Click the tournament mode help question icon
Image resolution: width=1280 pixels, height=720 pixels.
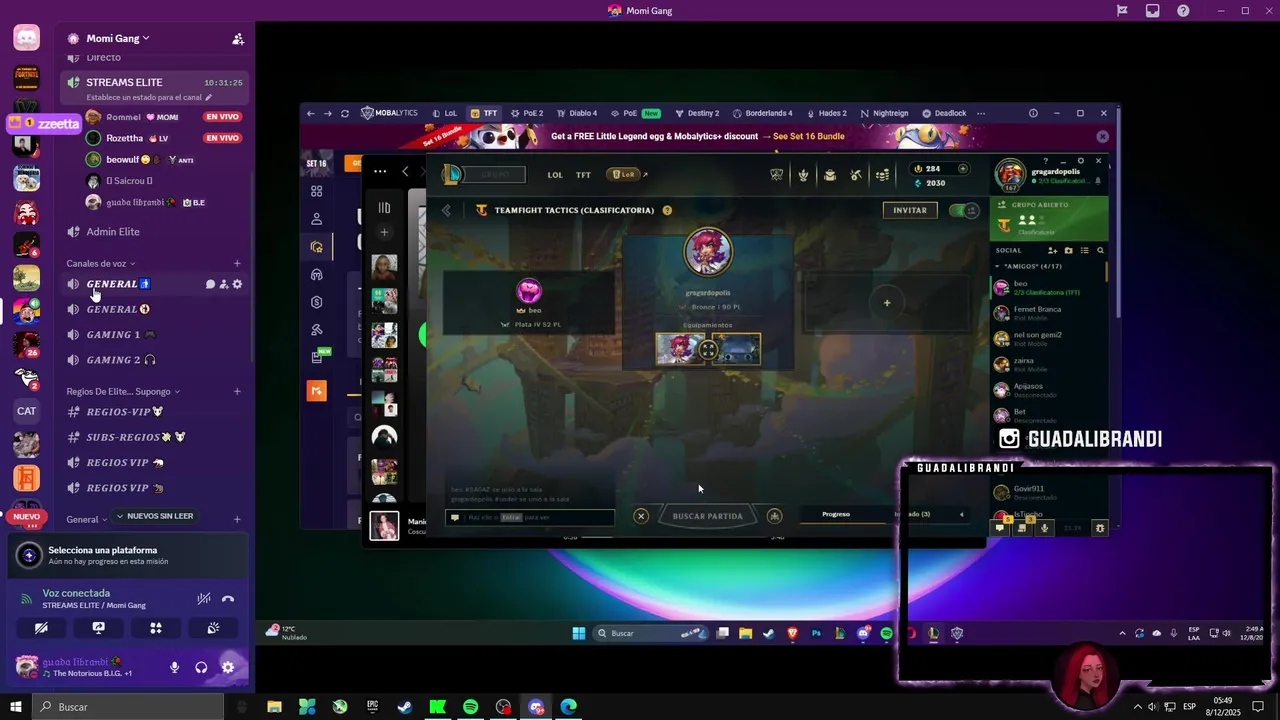tap(667, 210)
